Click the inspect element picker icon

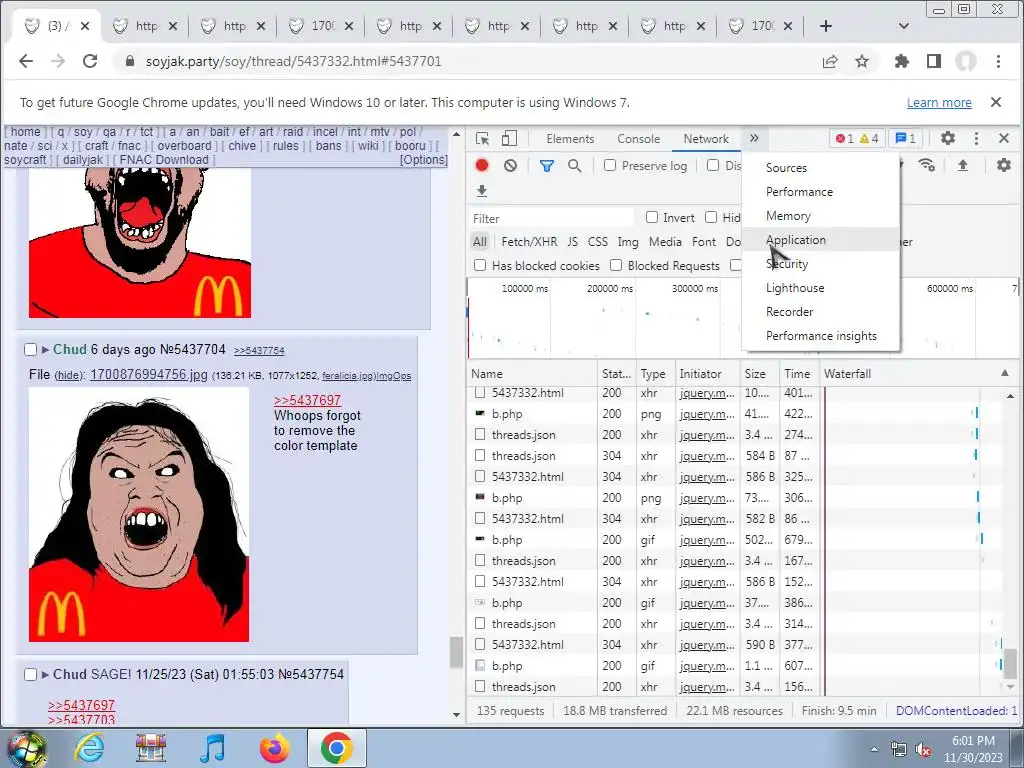point(483,138)
